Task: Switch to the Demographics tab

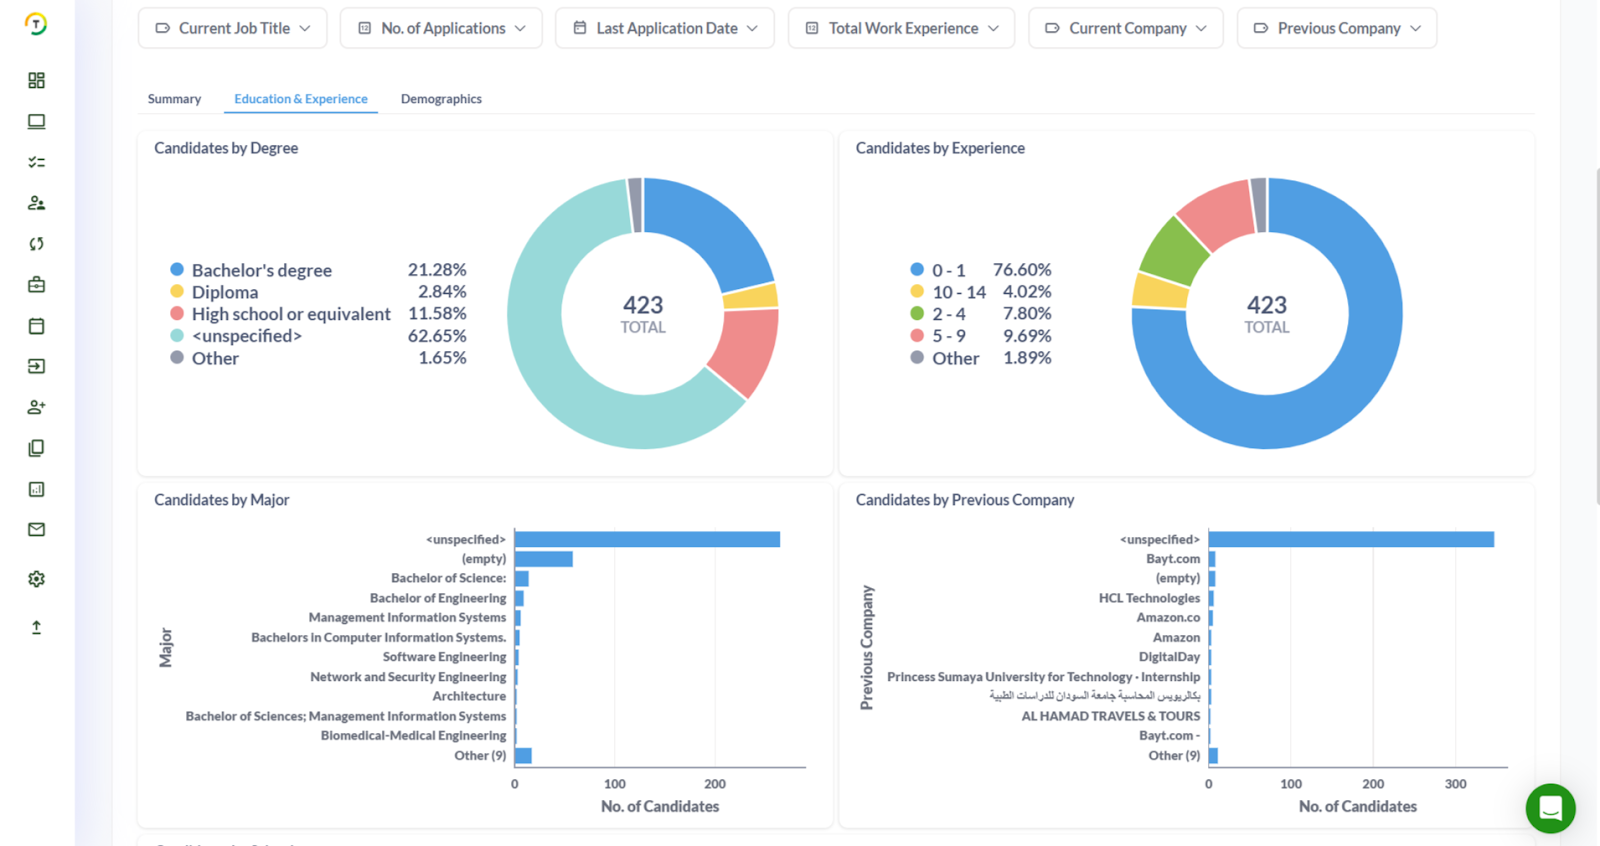Action: [441, 99]
